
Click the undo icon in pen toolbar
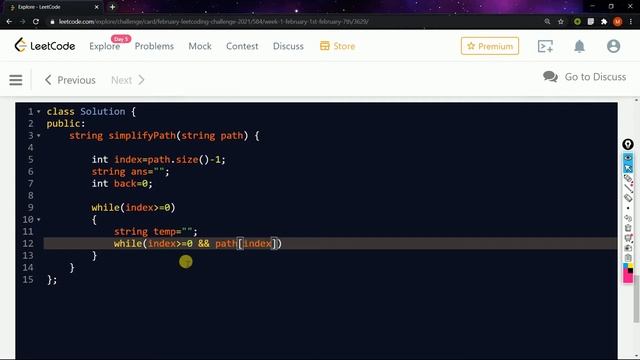628,218
